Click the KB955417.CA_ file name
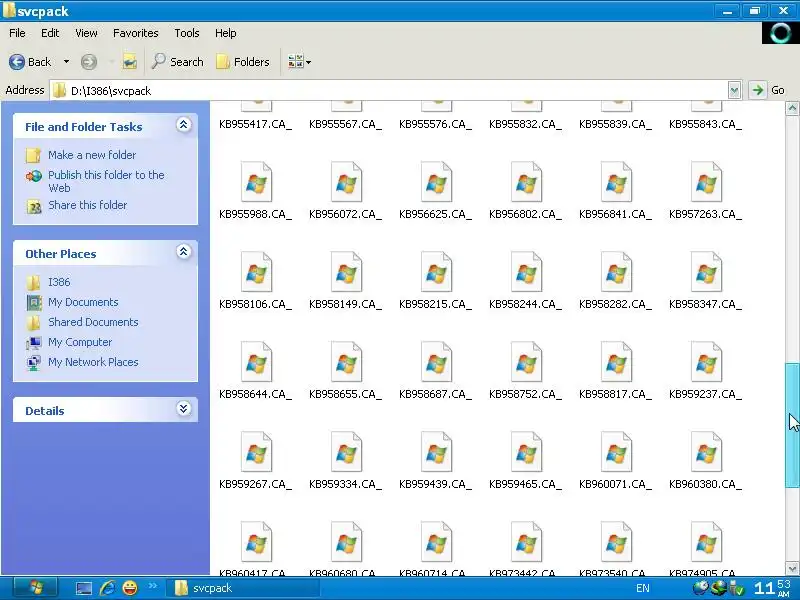 click(256, 124)
